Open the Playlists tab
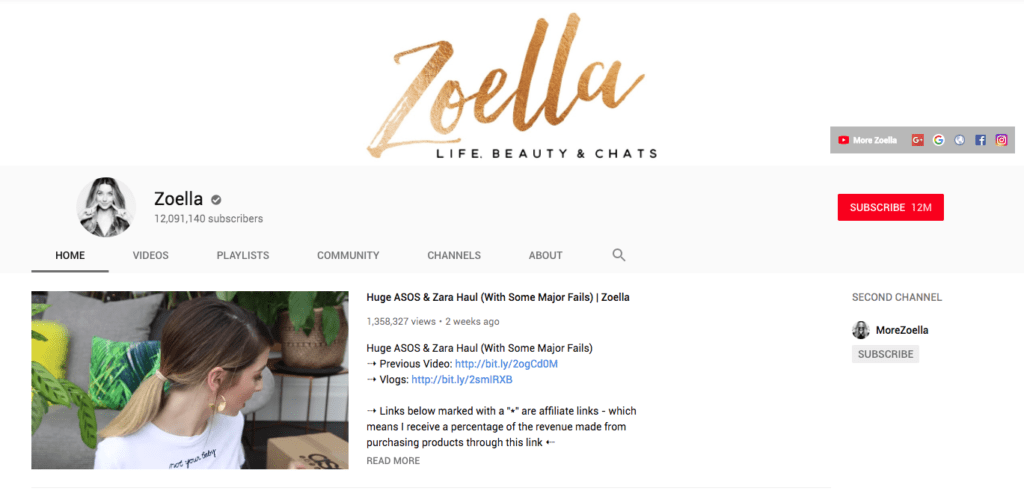Screen dimensions: 1024x494 click(243, 255)
